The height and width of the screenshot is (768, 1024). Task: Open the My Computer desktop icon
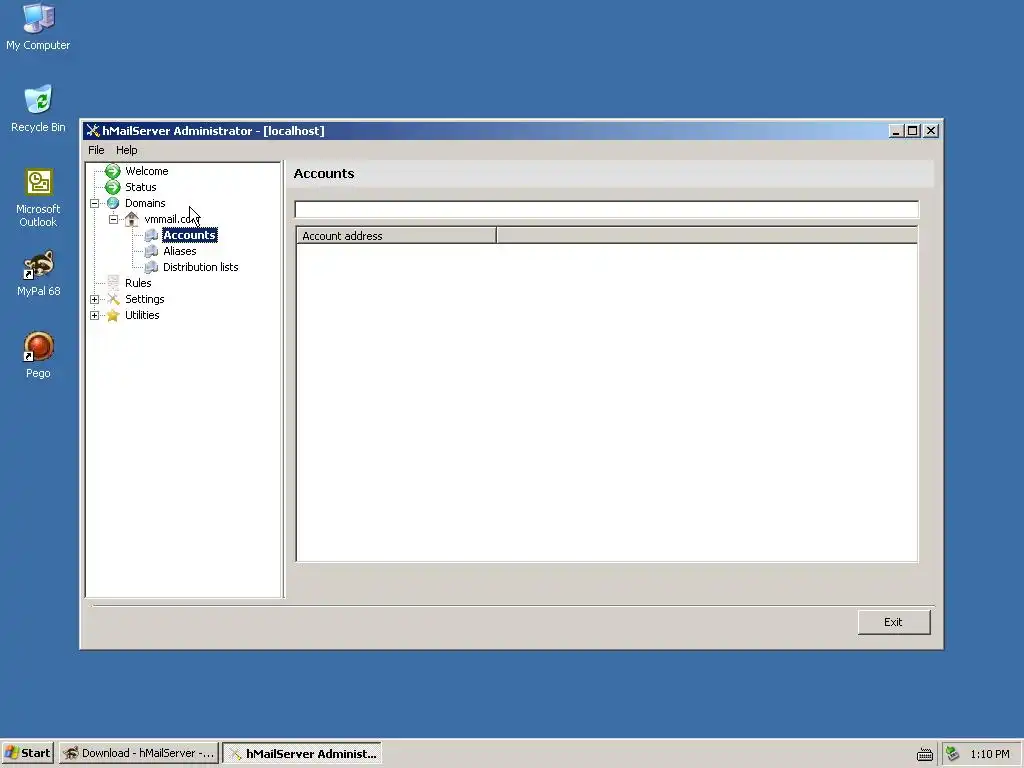pos(38,26)
